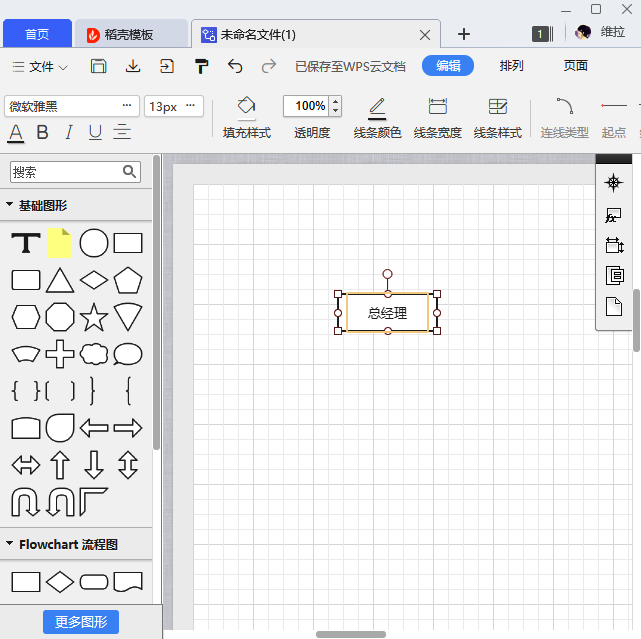This screenshot has height=639, width=641.
Task: Click the line color pen icon
Action: click(x=377, y=106)
